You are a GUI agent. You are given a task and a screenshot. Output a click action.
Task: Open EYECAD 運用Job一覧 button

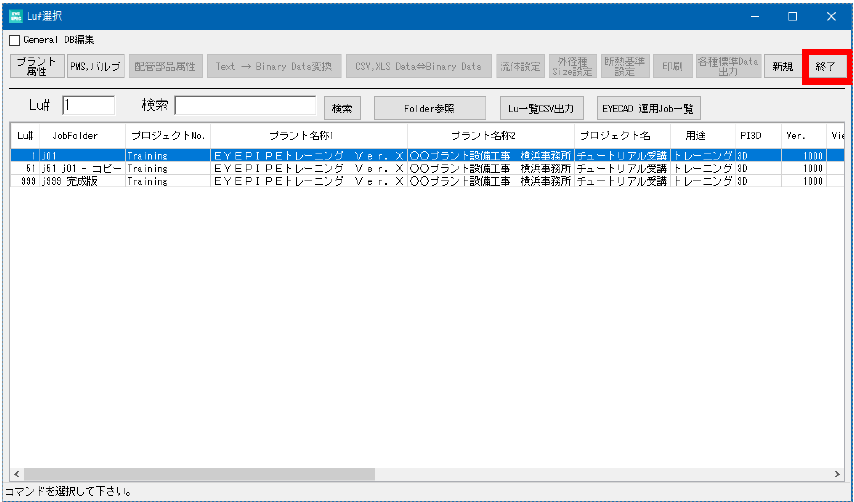coord(648,108)
